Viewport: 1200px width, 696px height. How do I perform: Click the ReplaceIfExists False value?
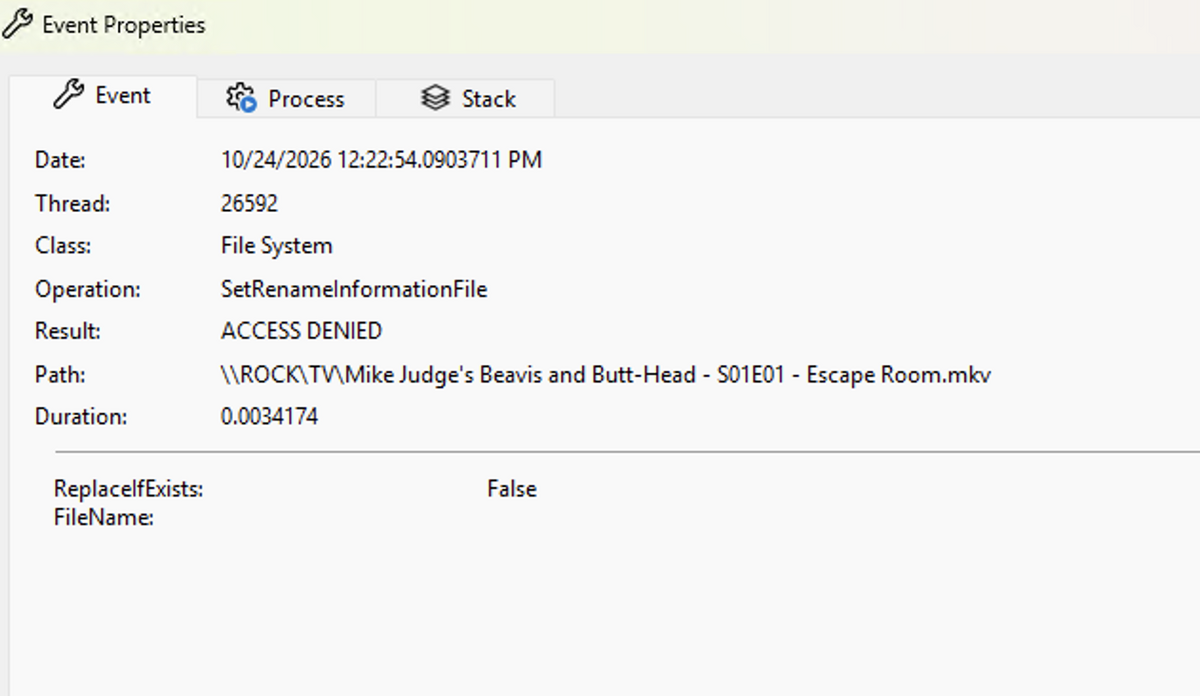click(x=512, y=489)
